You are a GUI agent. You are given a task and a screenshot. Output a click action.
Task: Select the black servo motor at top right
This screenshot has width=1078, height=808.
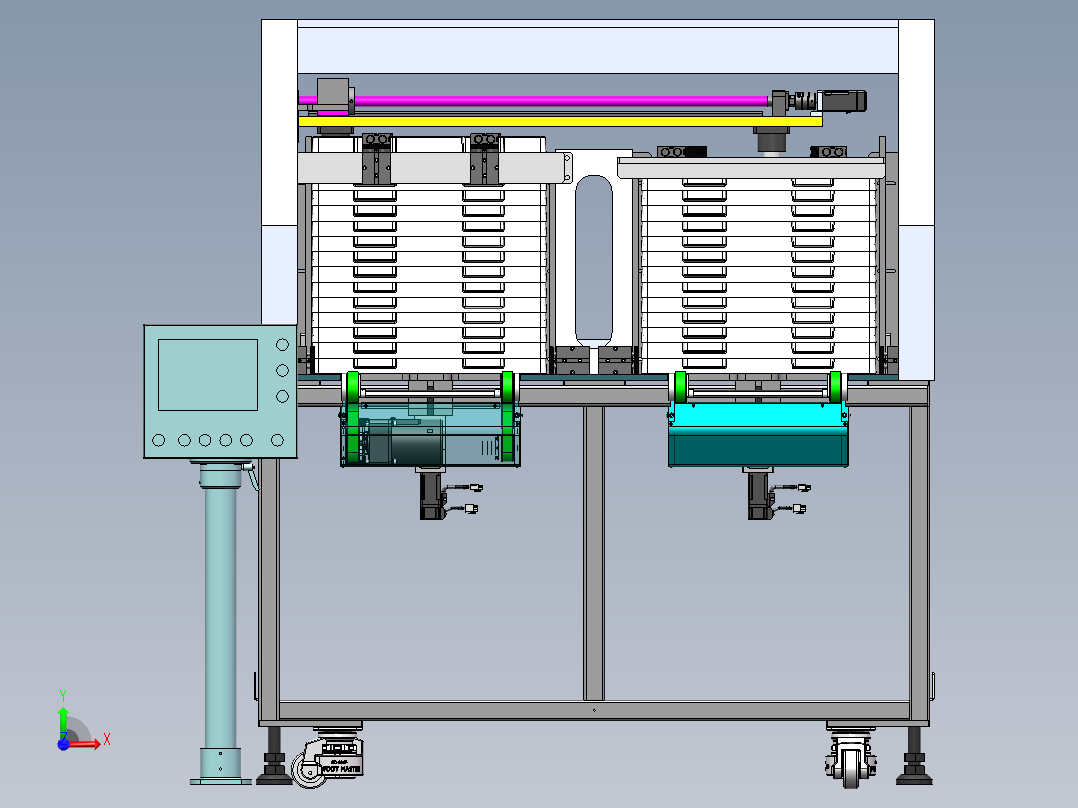tap(844, 100)
